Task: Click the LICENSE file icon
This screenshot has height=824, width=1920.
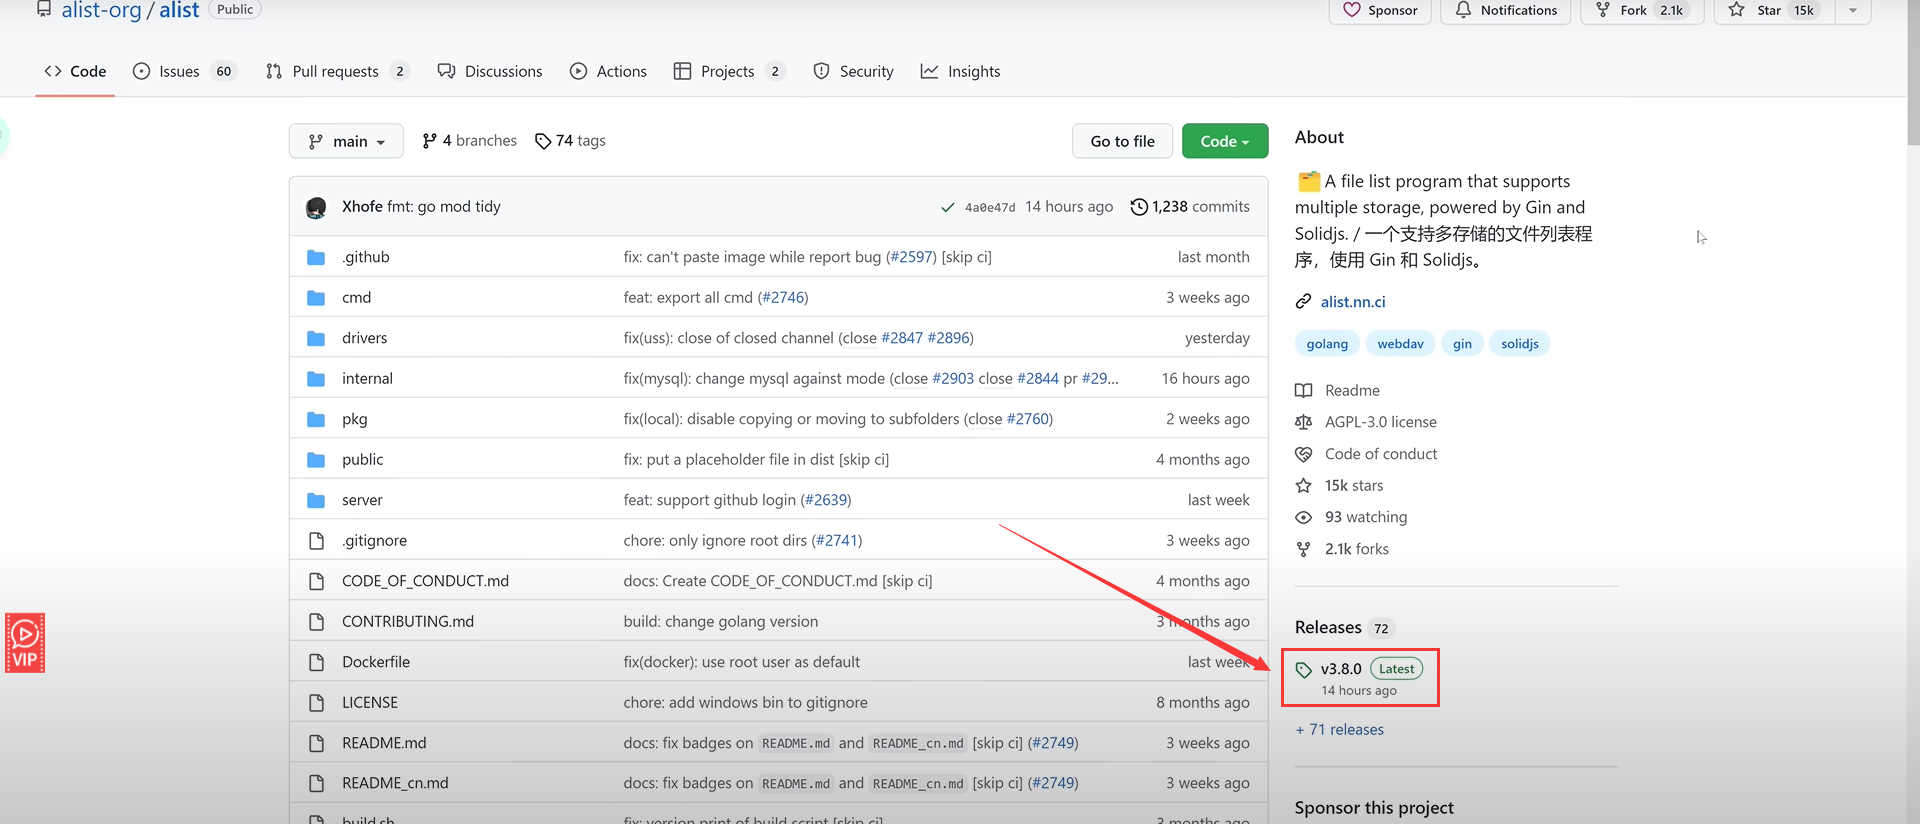Action: coord(316,703)
